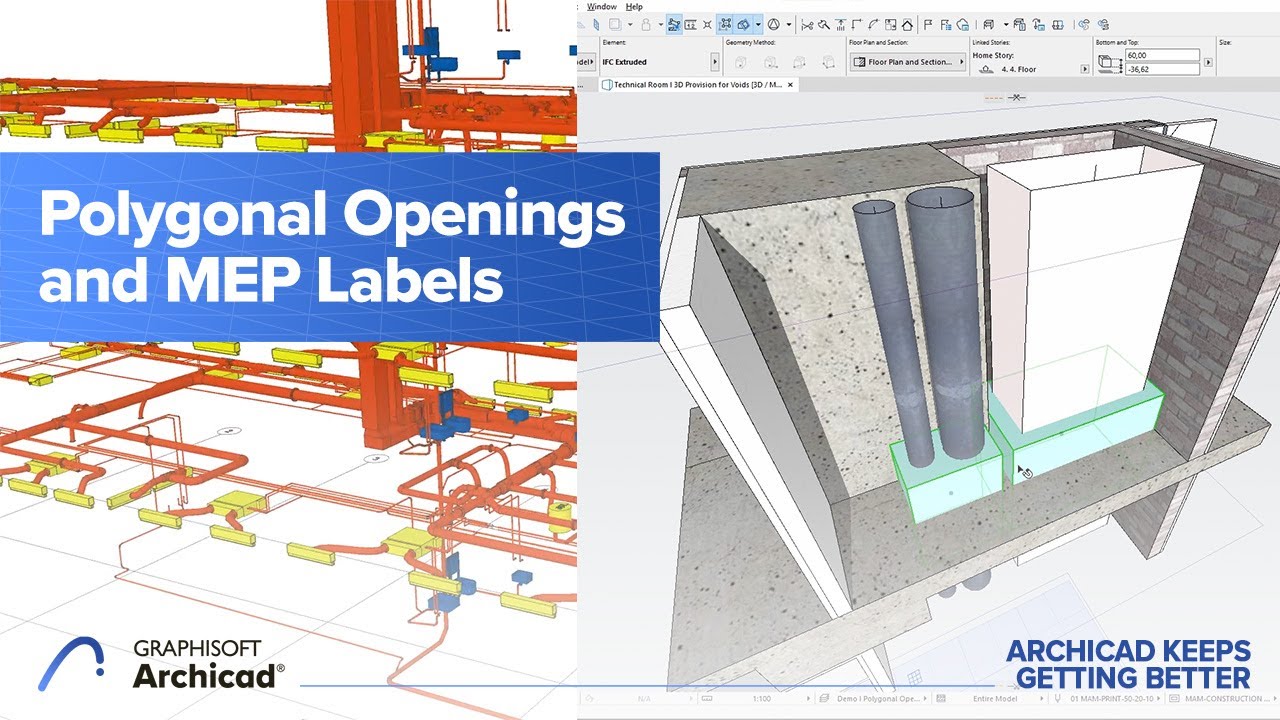
Task: Open dropdown next to circle-triangle icon
Action: coord(789,24)
